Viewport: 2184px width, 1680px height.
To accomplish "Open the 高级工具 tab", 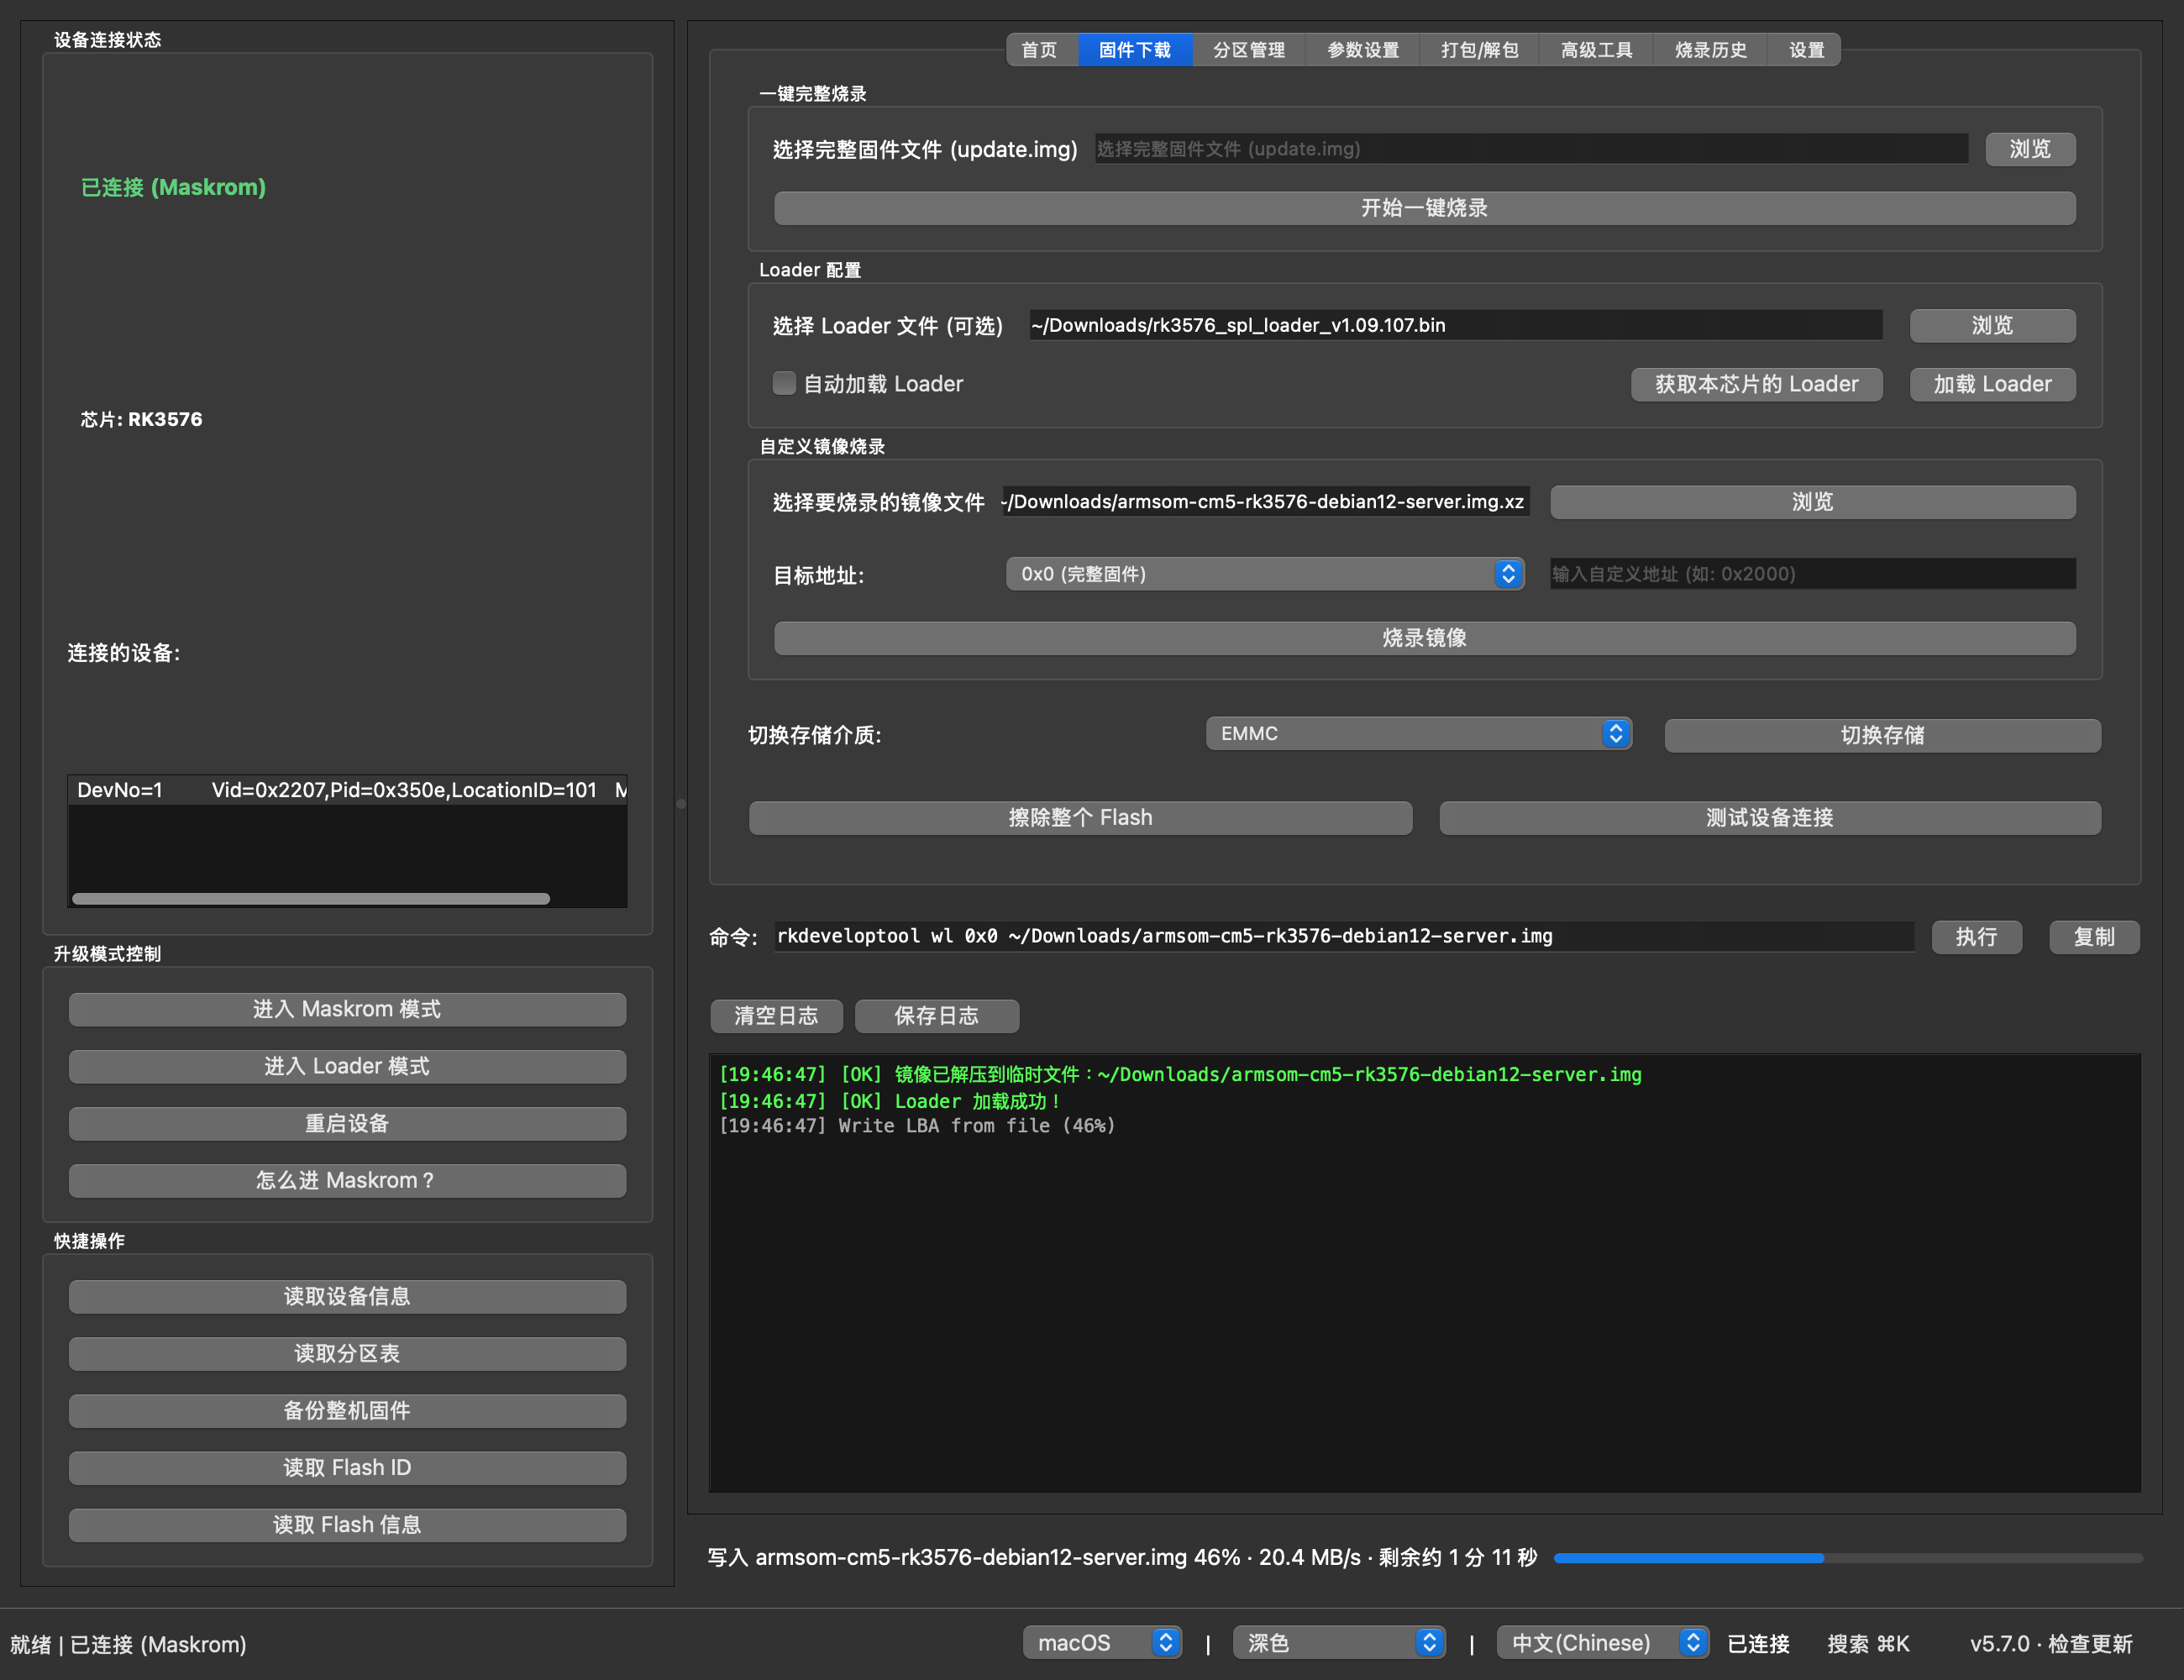I will coord(1596,50).
